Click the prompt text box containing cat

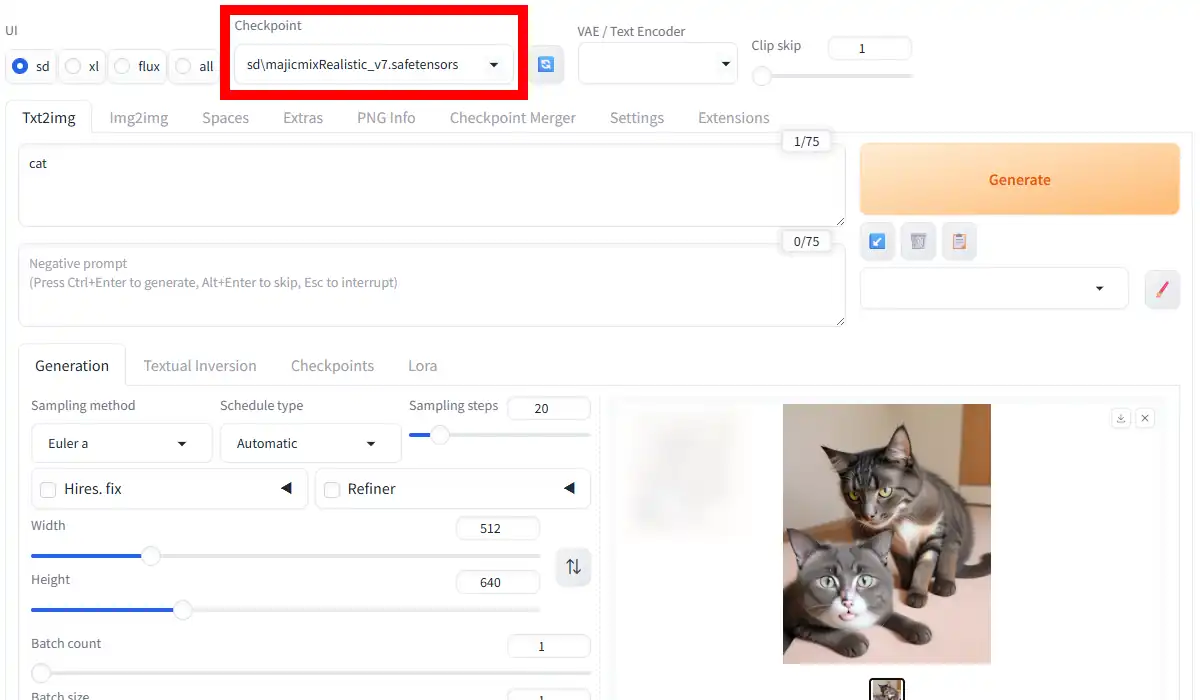pyautogui.click(x=432, y=186)
